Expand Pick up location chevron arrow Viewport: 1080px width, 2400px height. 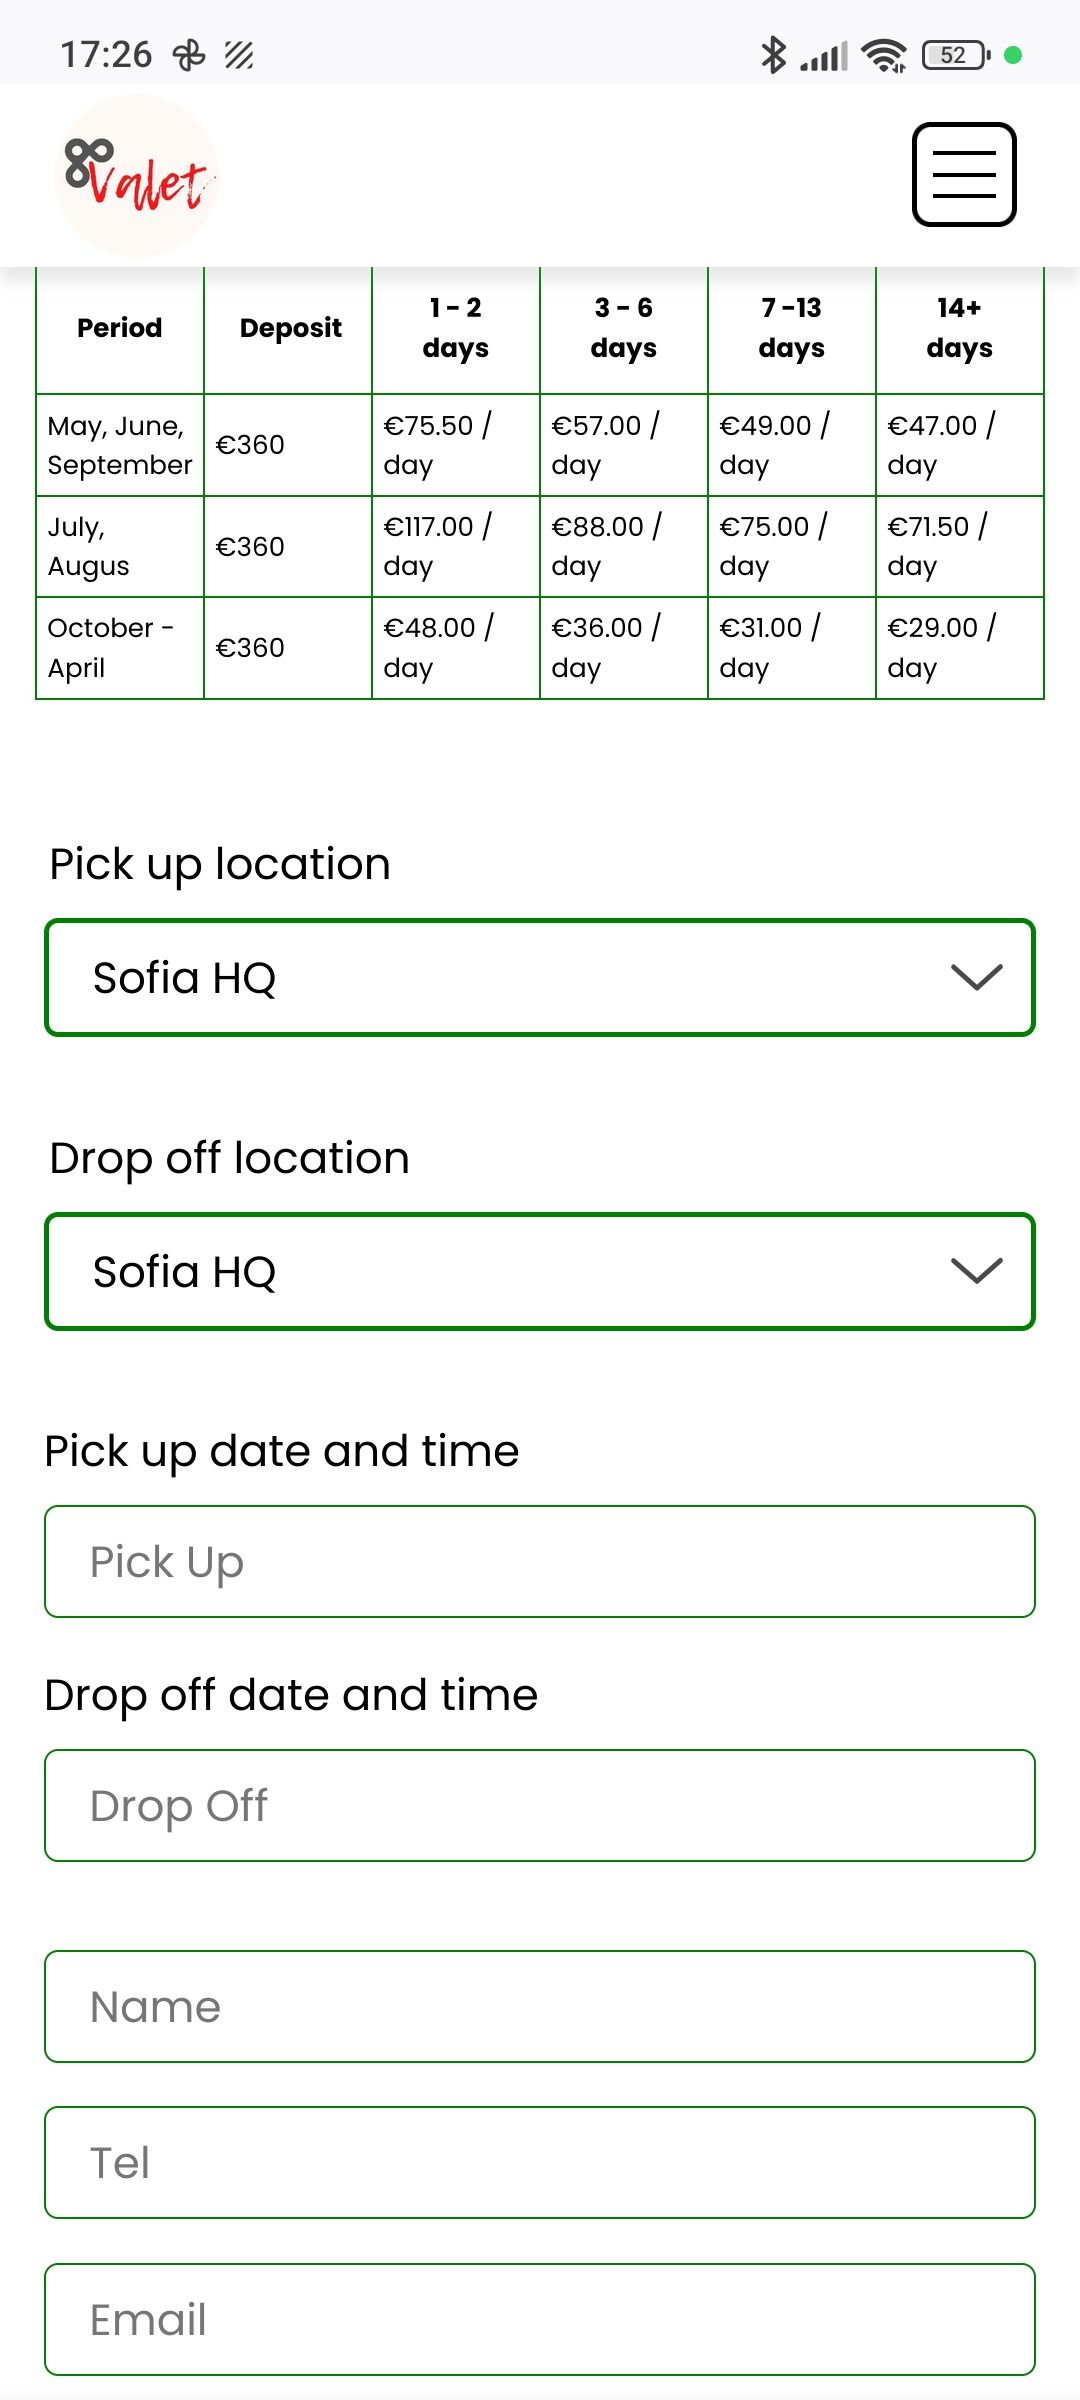click(x=976, y=977)
